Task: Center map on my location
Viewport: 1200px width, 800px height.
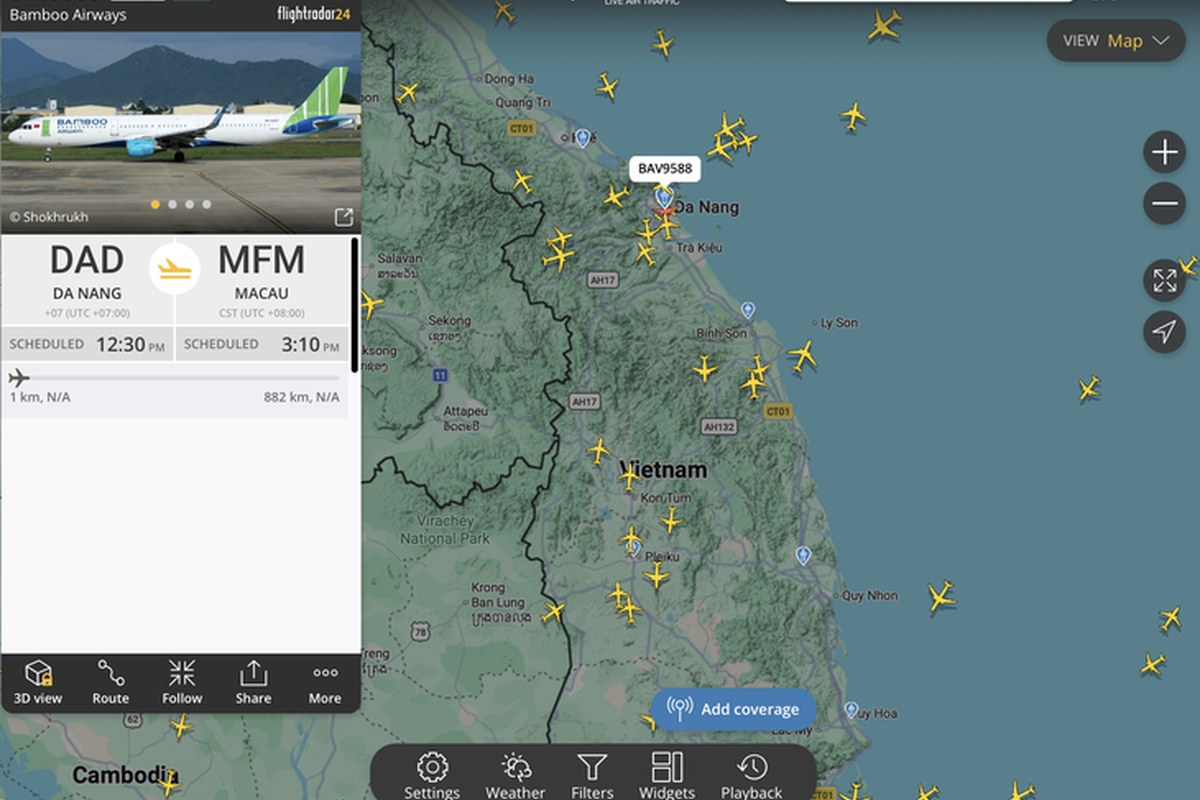Action: coord(1165,331)
